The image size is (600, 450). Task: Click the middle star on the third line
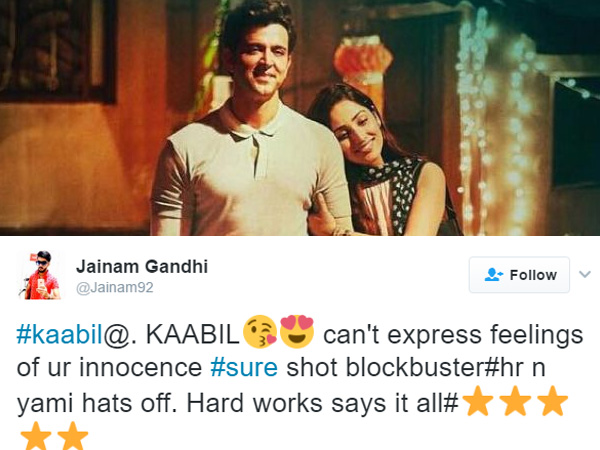pos(515,401)
